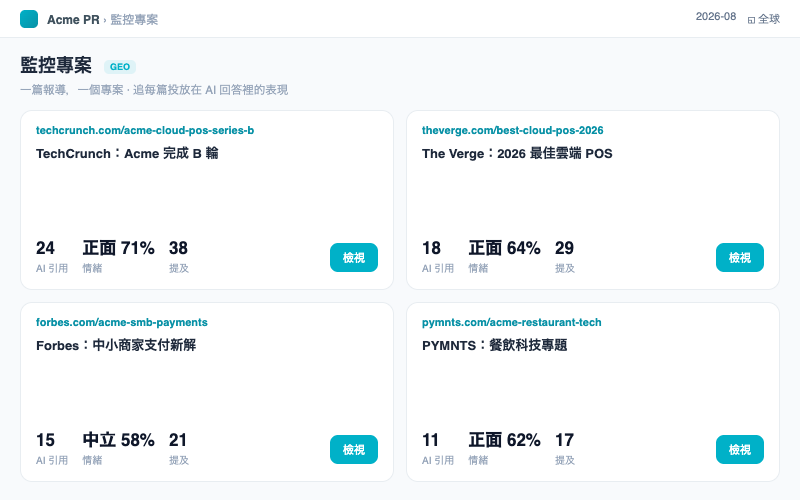Click the 17 提及 value on PYMNTS card

click(x=564, y=440)
